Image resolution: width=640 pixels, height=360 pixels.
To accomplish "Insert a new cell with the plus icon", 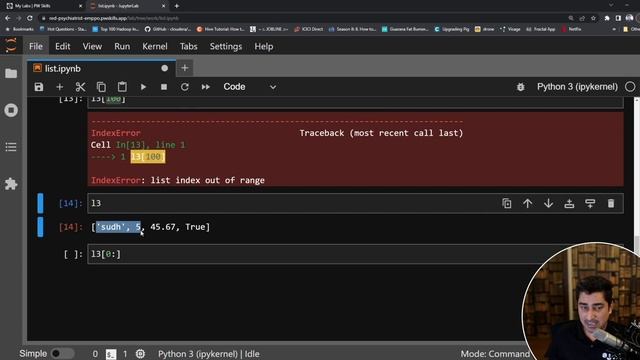I will (60, 87).
